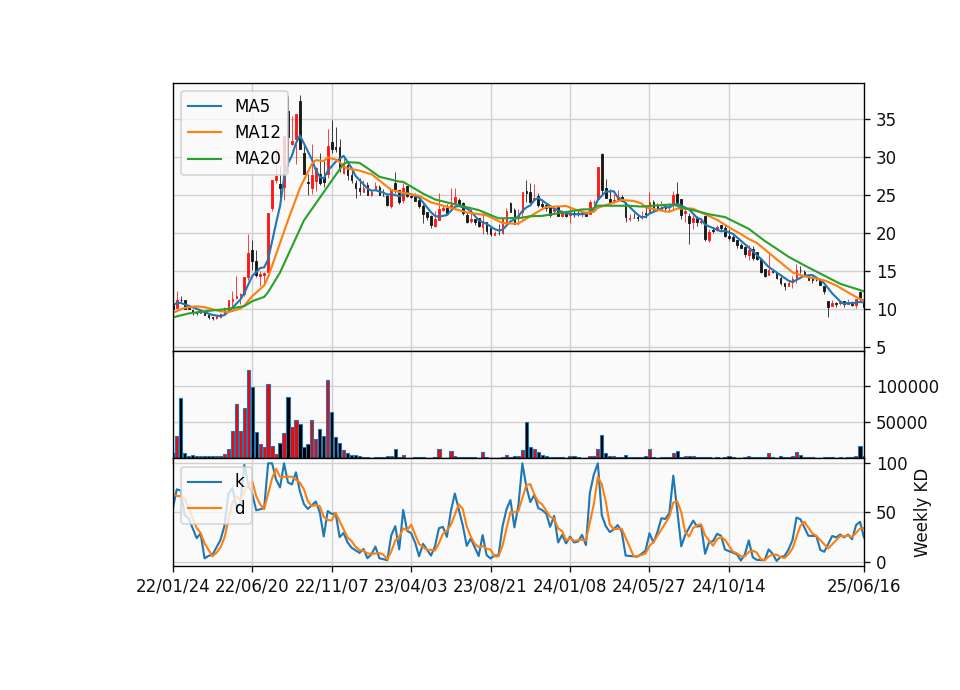Click the orange MA12 legend line sample
This screenshot has height=690, width=960.
click(204, 132)
